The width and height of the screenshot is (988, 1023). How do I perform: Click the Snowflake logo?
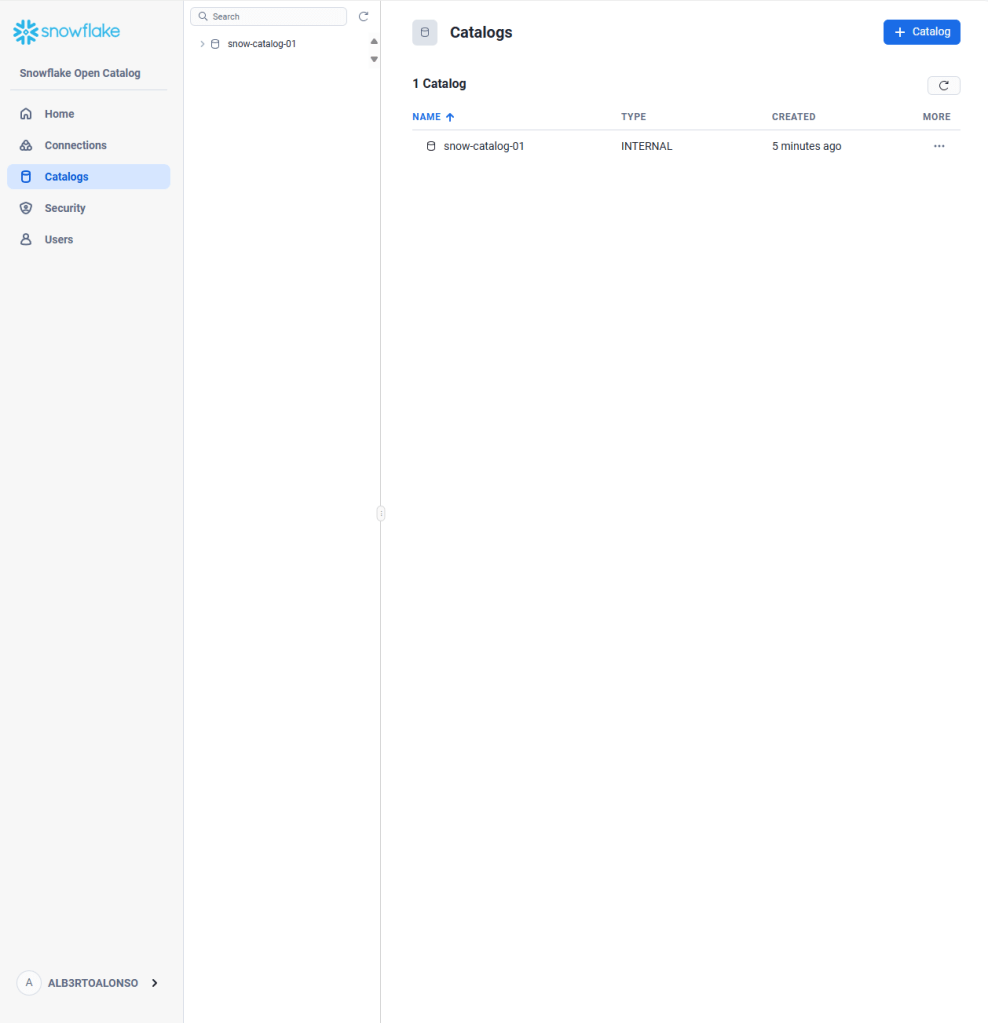[x=66, y=32]
